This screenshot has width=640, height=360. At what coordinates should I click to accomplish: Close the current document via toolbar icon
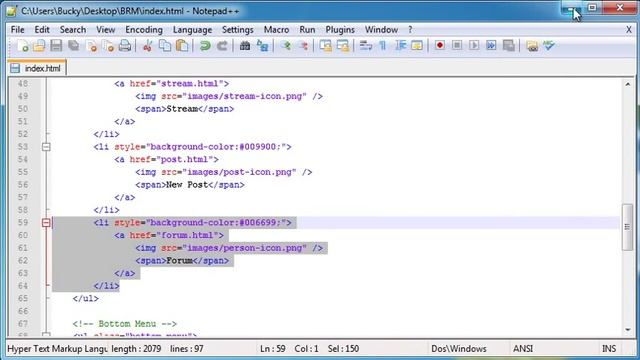[91, 46]
